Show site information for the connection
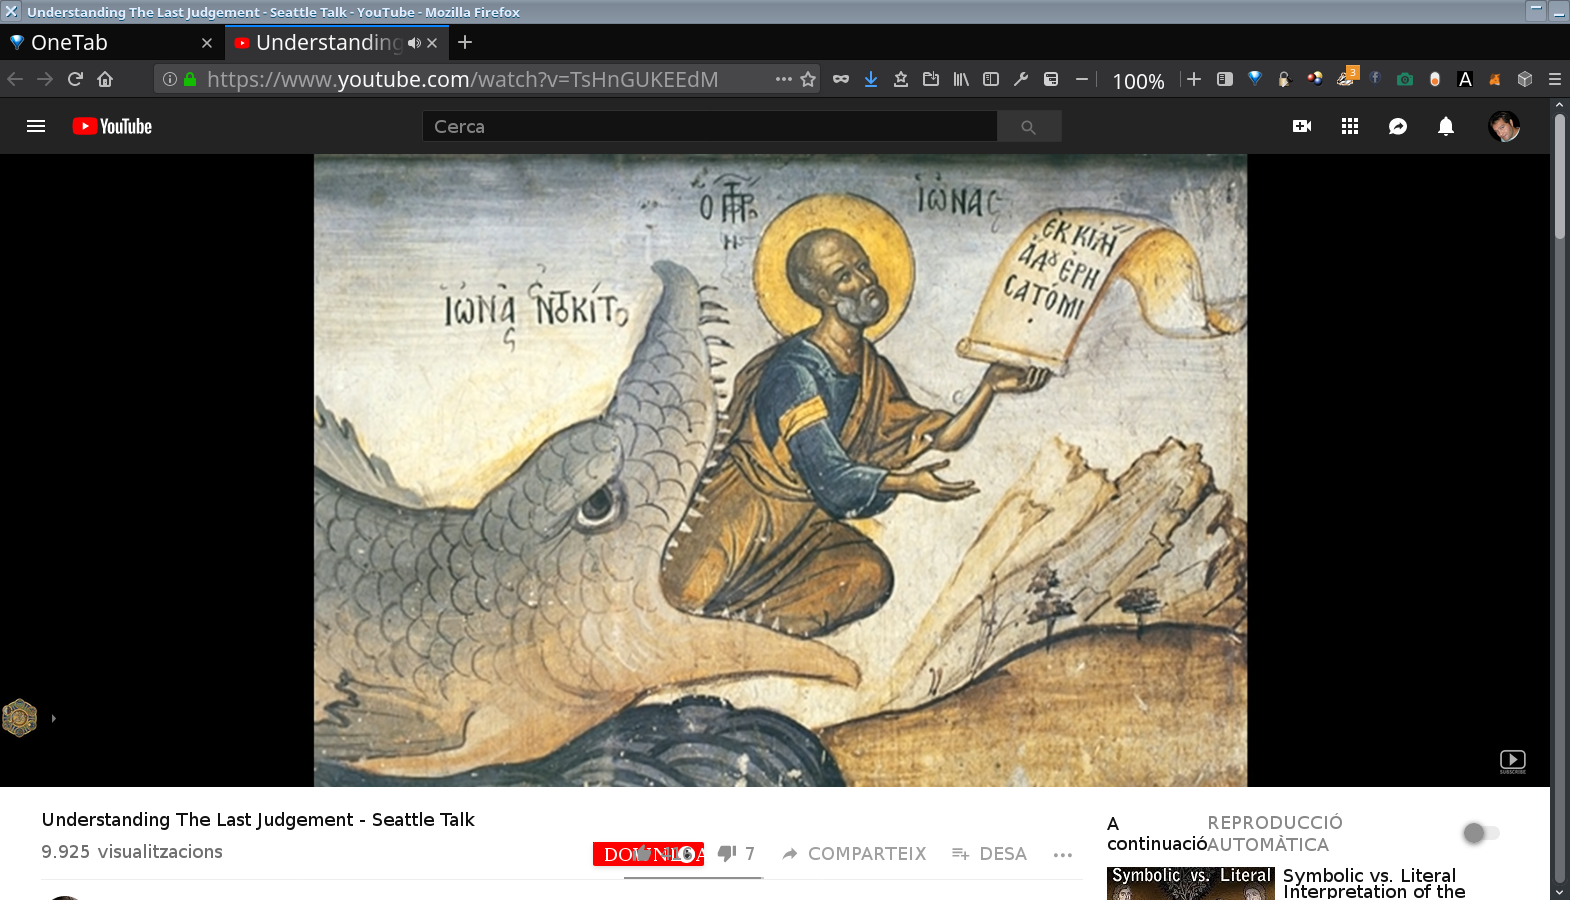The height and width of the screenshot is (900, 1570). pyautogui.click(x=170, y=79)
